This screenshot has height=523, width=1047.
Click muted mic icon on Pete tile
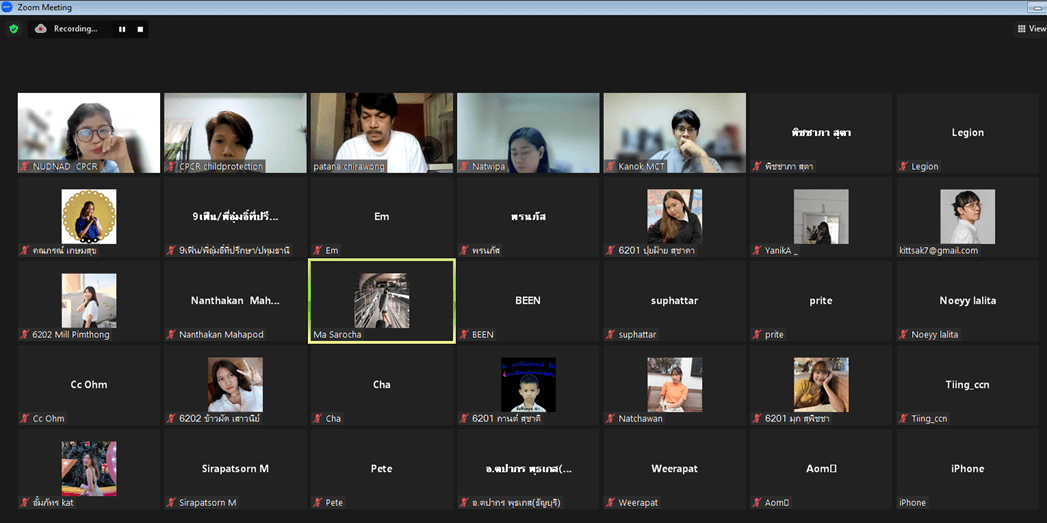click(x=318, y=503)
